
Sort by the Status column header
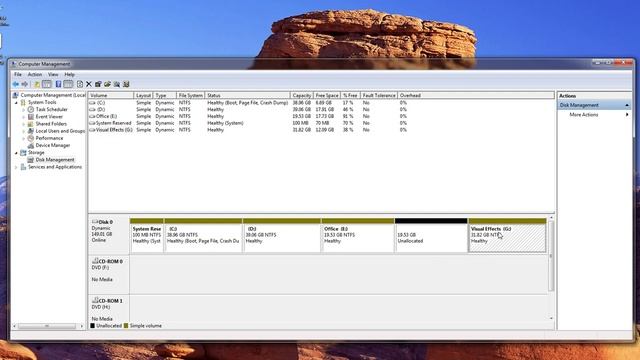pyautogui.click(x=247, y=95)
